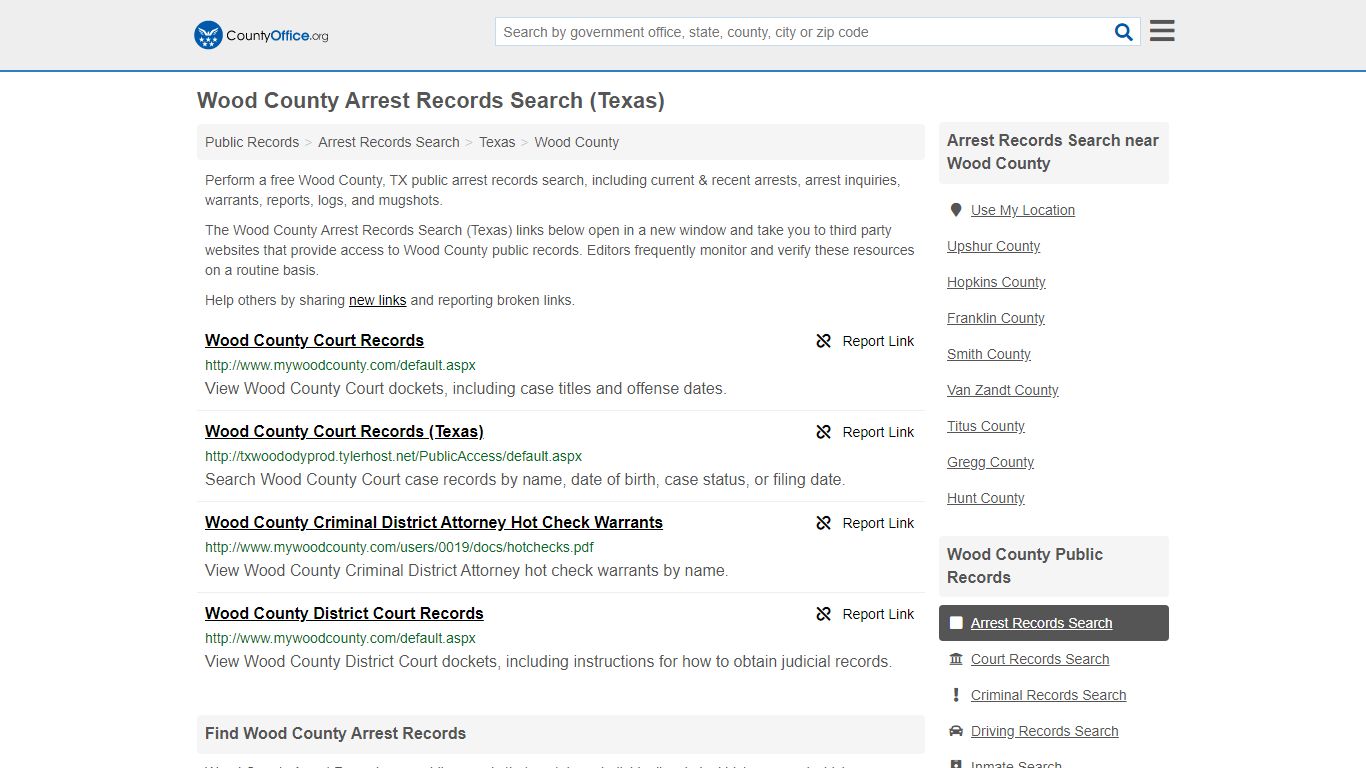Image resolution: width=1366 pixels, height=768 pixels.
Task: Click the Arrest Records Search sidebar icon
Action: 956,623
